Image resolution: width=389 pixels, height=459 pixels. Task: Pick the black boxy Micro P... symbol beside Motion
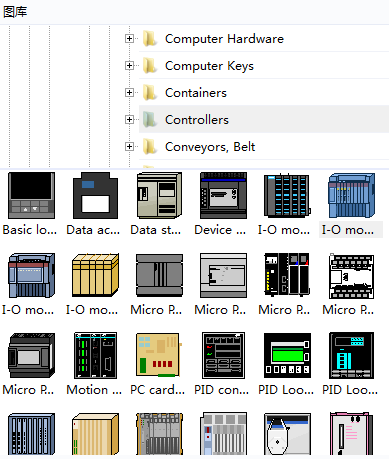click(31, 355)
